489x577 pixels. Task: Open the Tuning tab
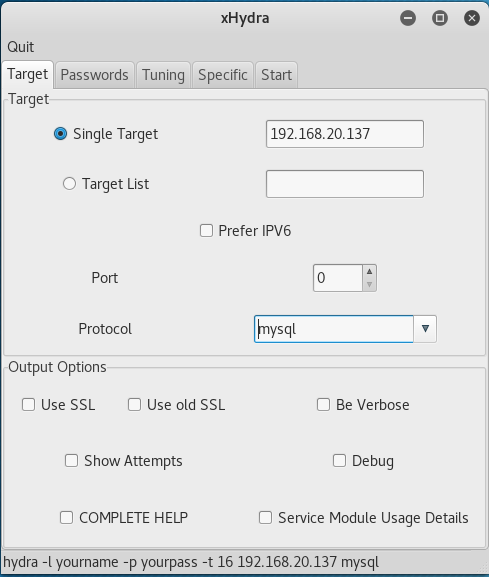click(x=163, y=75)
